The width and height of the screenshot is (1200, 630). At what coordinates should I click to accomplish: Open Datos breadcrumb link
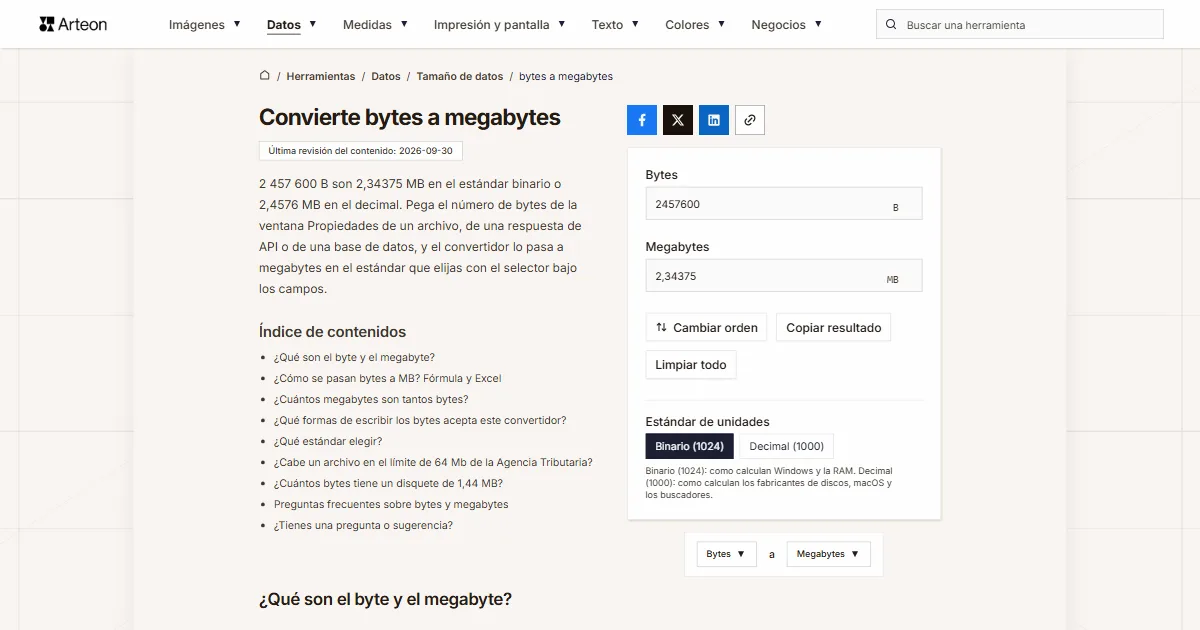[386, 76]
